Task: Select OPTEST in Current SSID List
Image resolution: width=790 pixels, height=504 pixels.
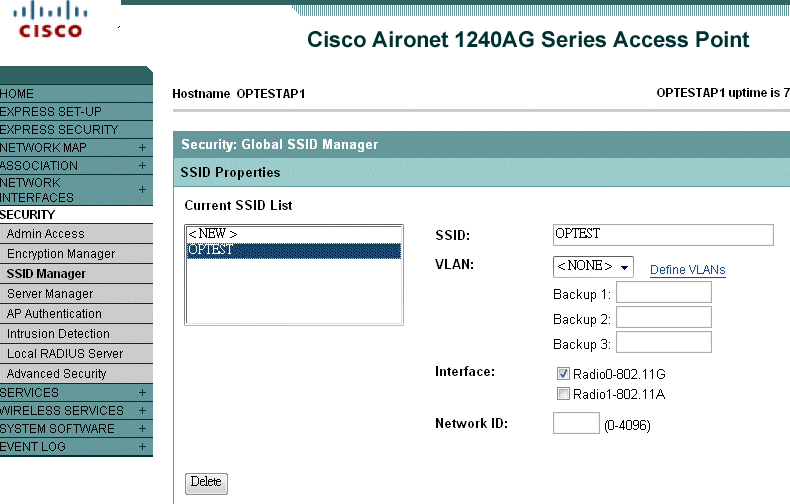Action: click(294, 250)
